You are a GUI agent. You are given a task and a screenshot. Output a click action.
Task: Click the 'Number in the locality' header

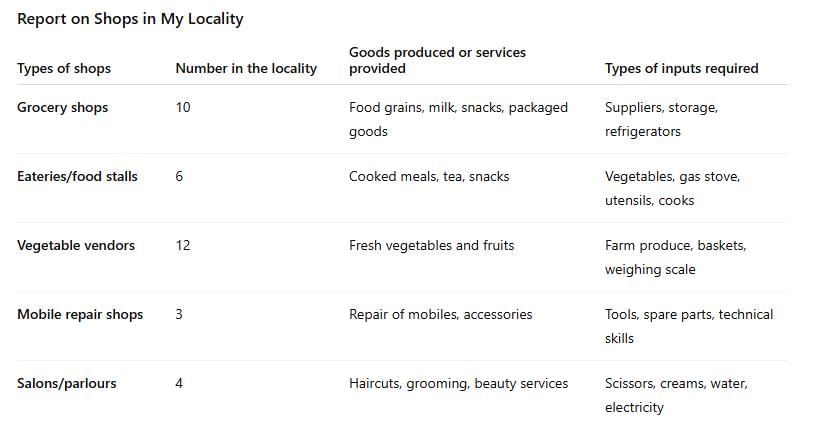coord(246,69)
